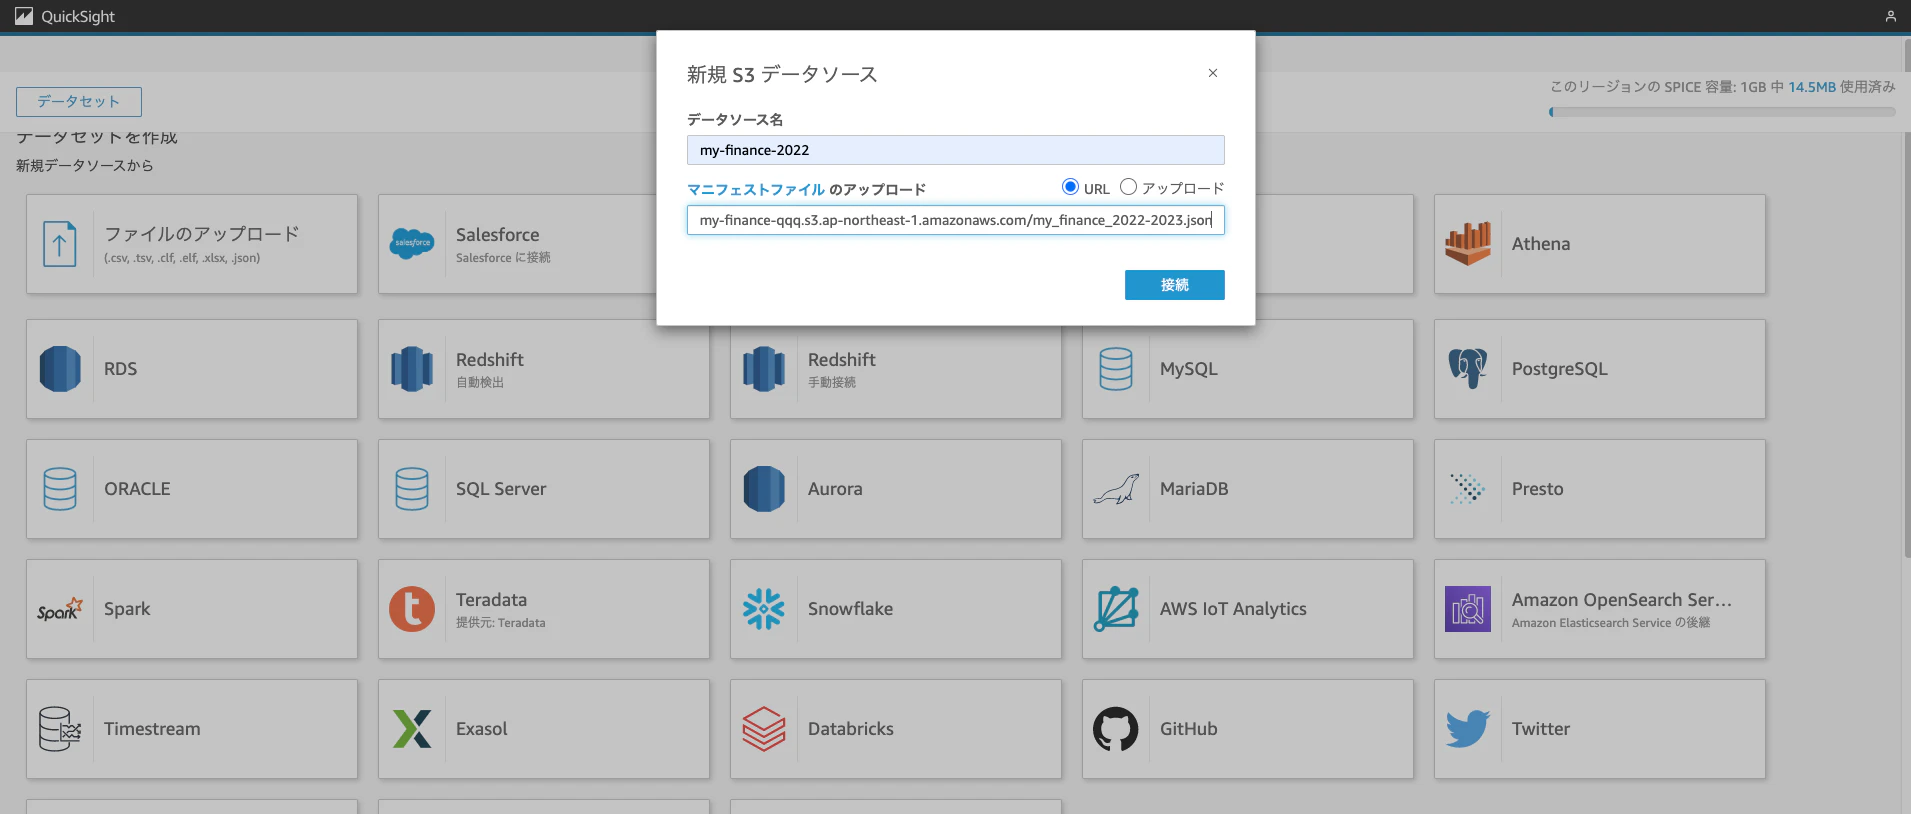Click the 手動接続 Redshift subtitle

pyautogui.click(x=832, y=383)
